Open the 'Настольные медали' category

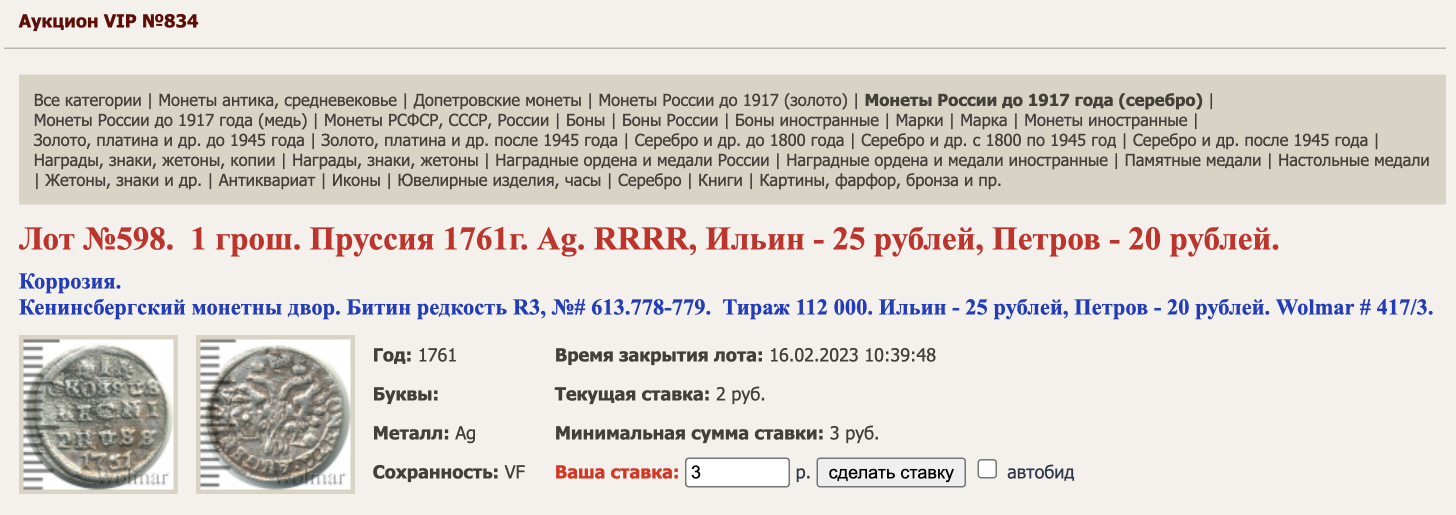click(1354, 160)
